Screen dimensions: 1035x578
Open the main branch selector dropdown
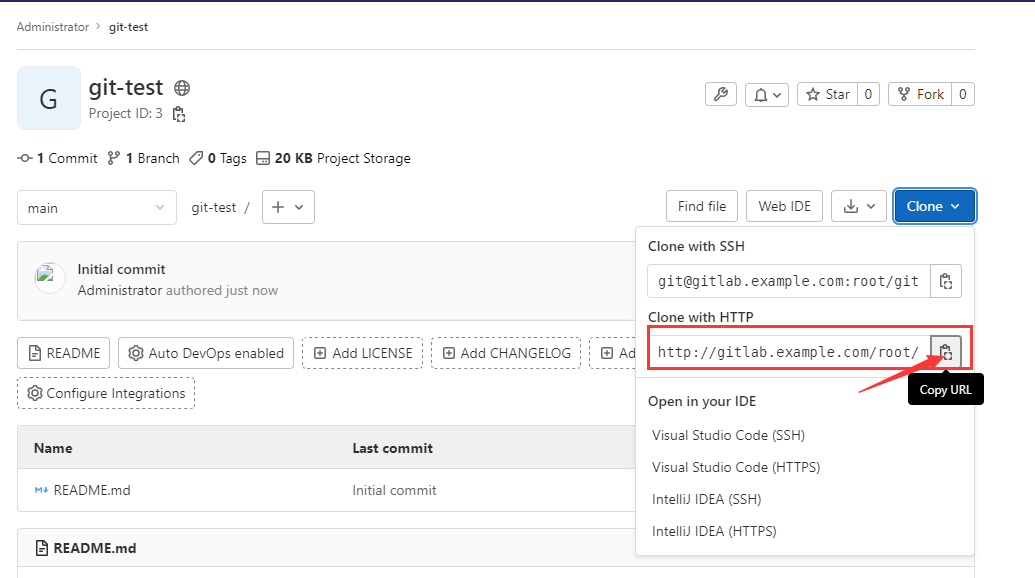pos(97,208)
